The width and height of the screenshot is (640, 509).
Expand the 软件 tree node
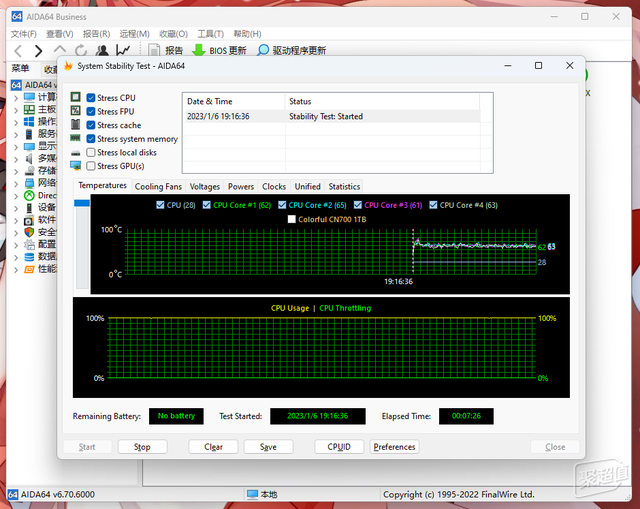click(x=16, y=221)
